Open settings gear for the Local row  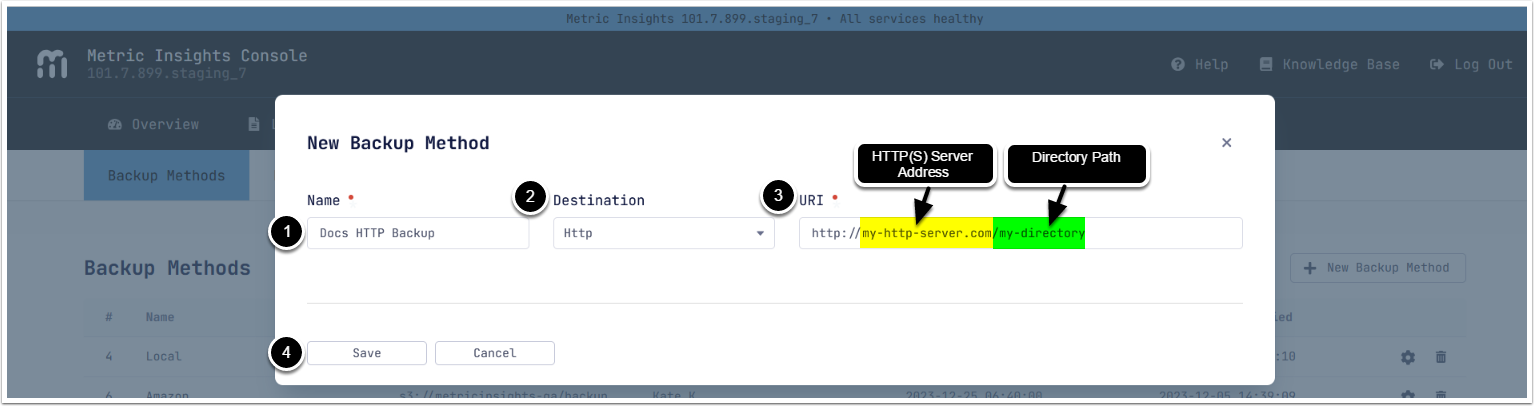[1408, 357]
